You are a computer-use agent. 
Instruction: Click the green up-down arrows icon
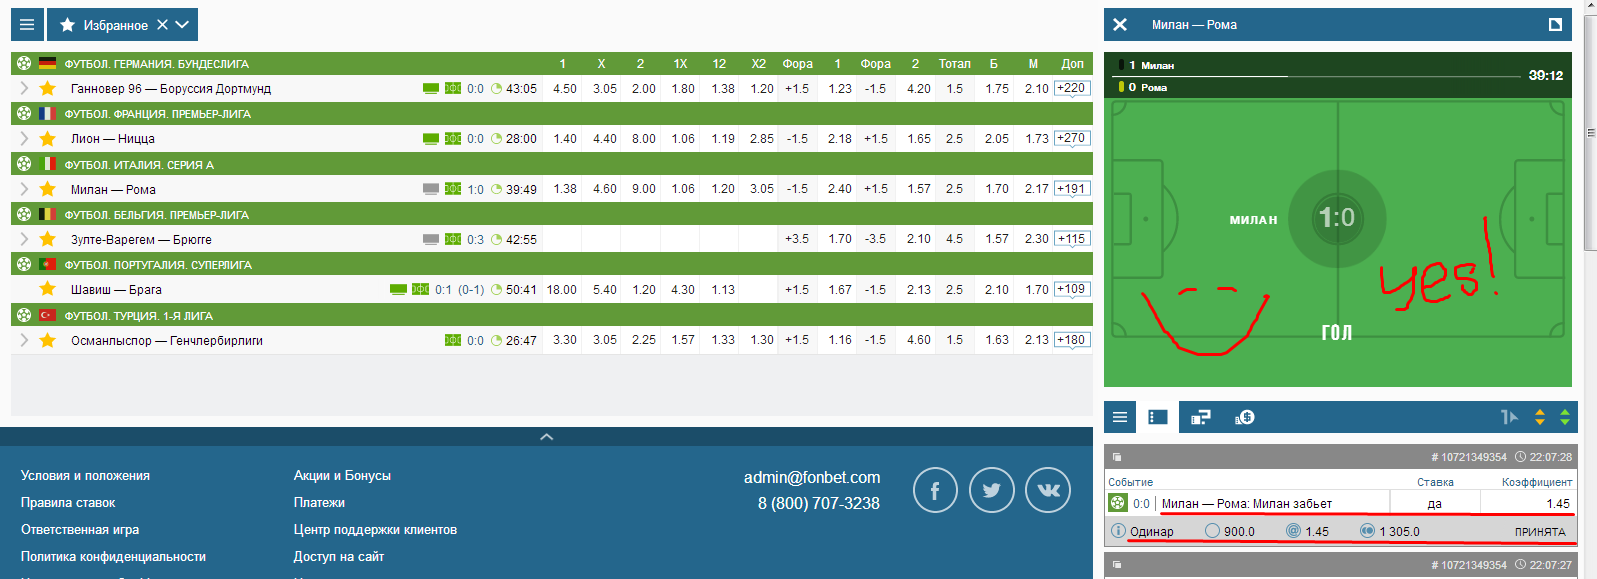click(x=1565, y=417)
